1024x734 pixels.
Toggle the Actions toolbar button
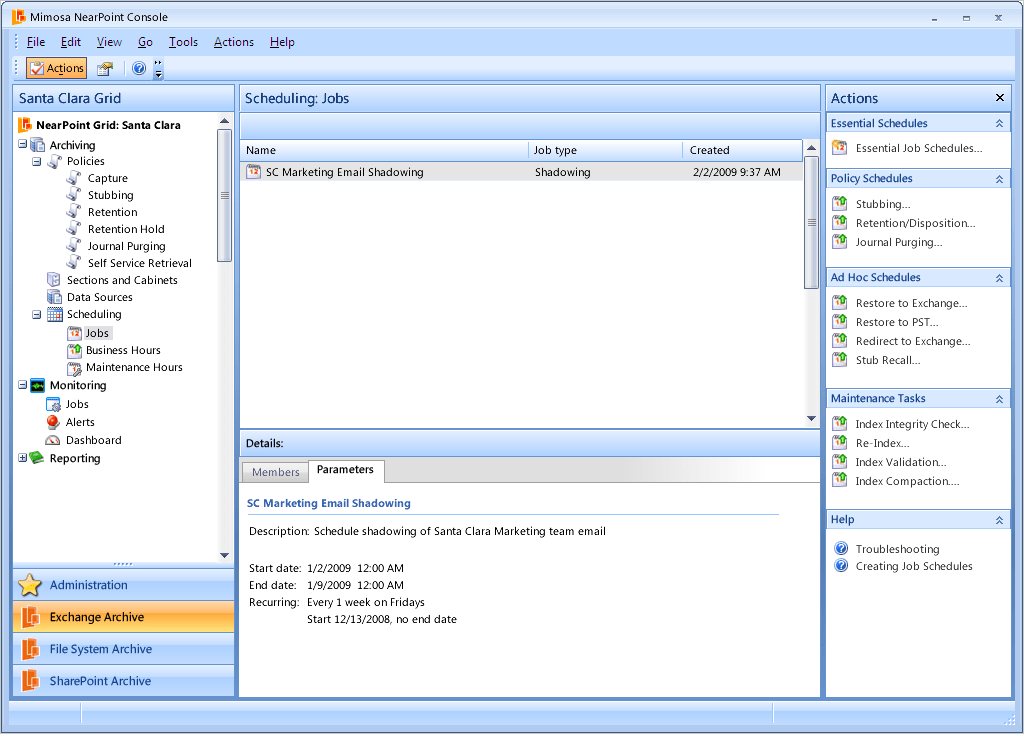pos(56,68)
